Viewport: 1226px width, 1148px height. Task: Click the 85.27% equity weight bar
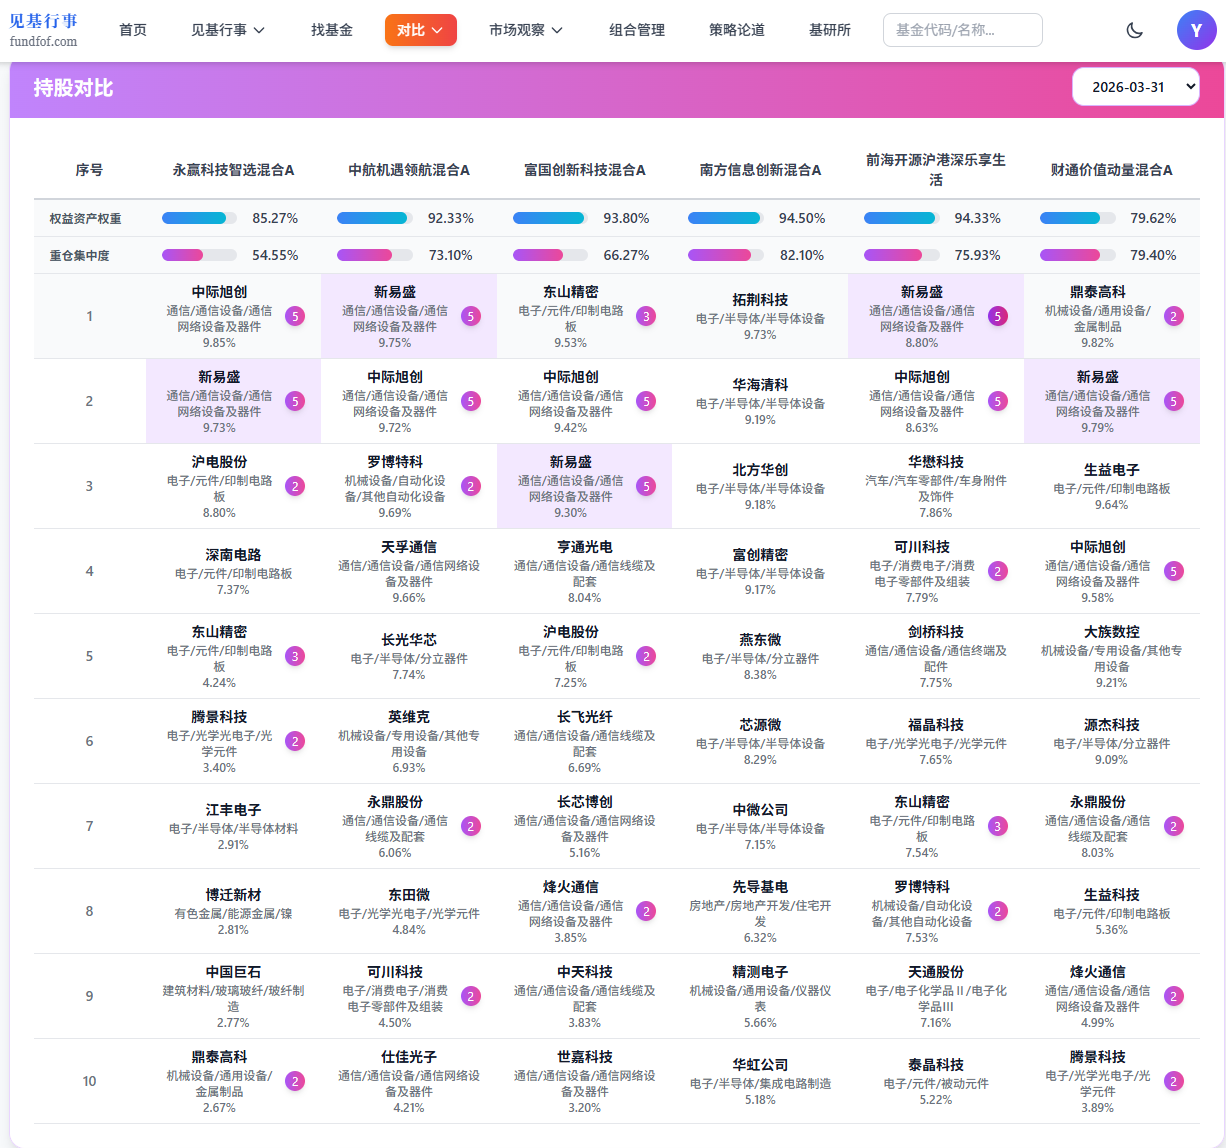(x=199, y=218)
